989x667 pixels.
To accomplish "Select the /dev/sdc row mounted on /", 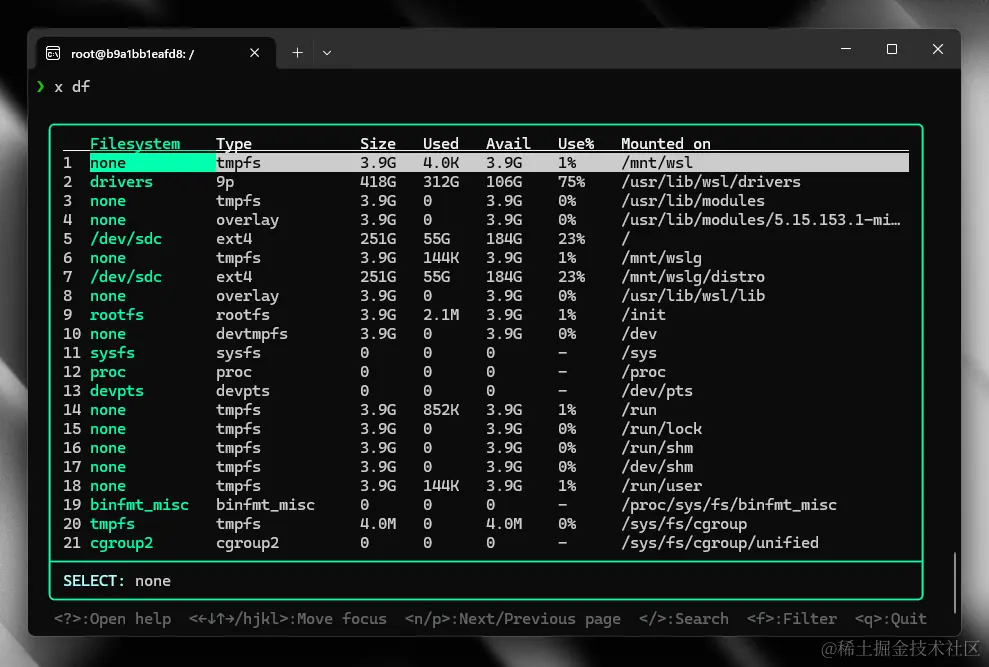I will pos(486,239).
